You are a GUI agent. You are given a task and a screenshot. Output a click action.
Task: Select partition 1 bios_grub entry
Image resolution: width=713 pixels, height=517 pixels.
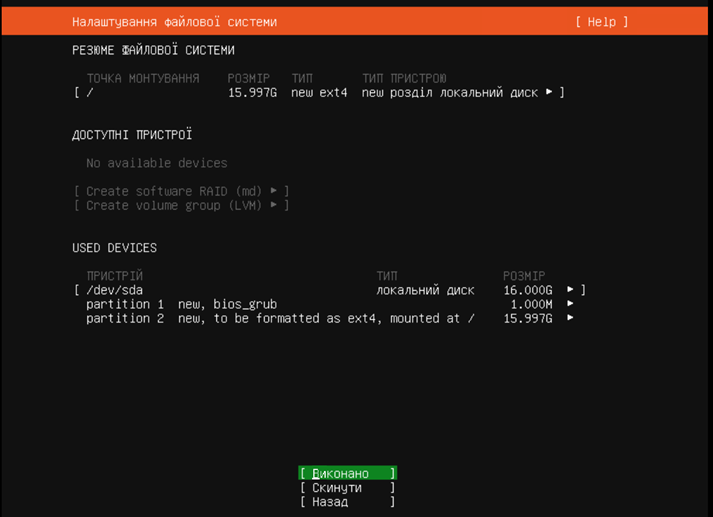tap(181, 304)
